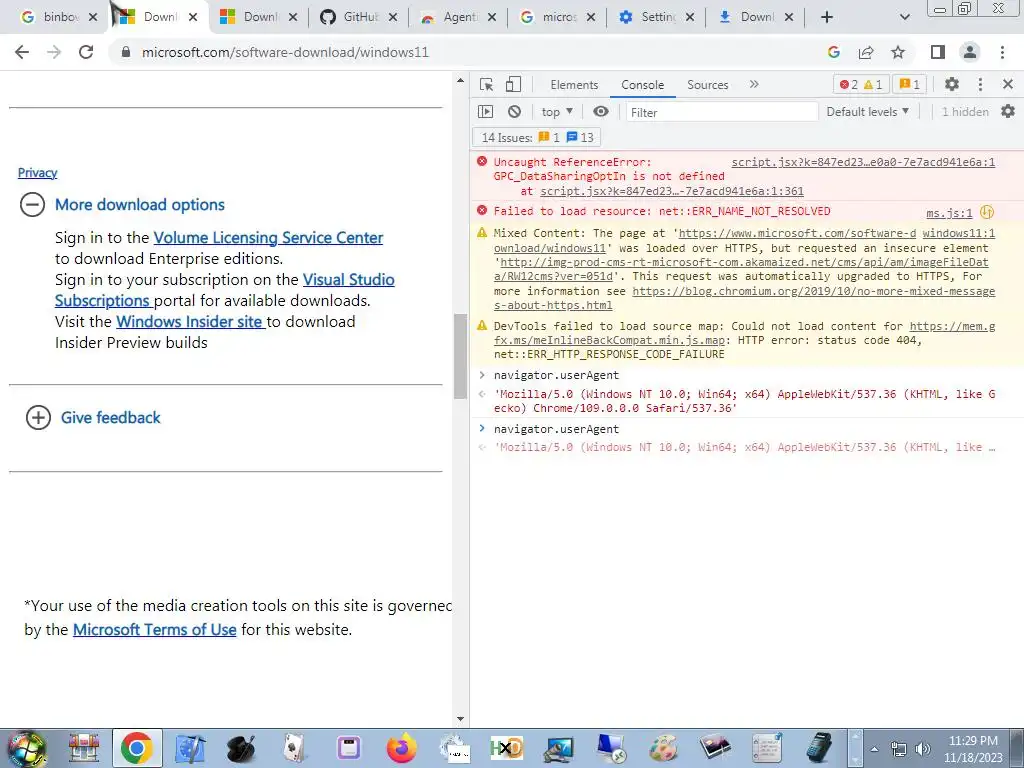Image resolution: width=1024 pixels, height=768 pixels.
Task: Open the tab search dropdown arrow
Action: (904, 17)
